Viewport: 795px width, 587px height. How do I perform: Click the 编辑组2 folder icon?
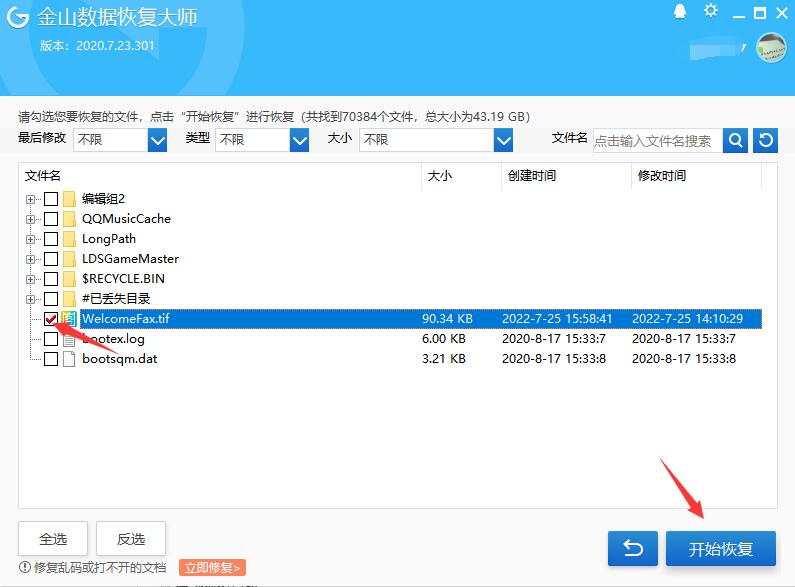pos(69,199)
